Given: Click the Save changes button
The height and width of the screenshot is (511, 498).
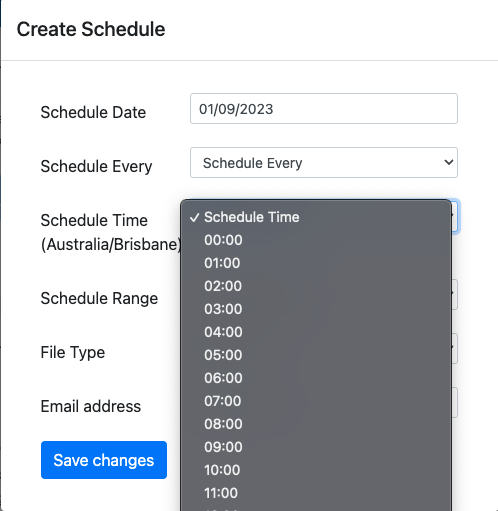Looking at the screenshot, I should click(104, 460).
